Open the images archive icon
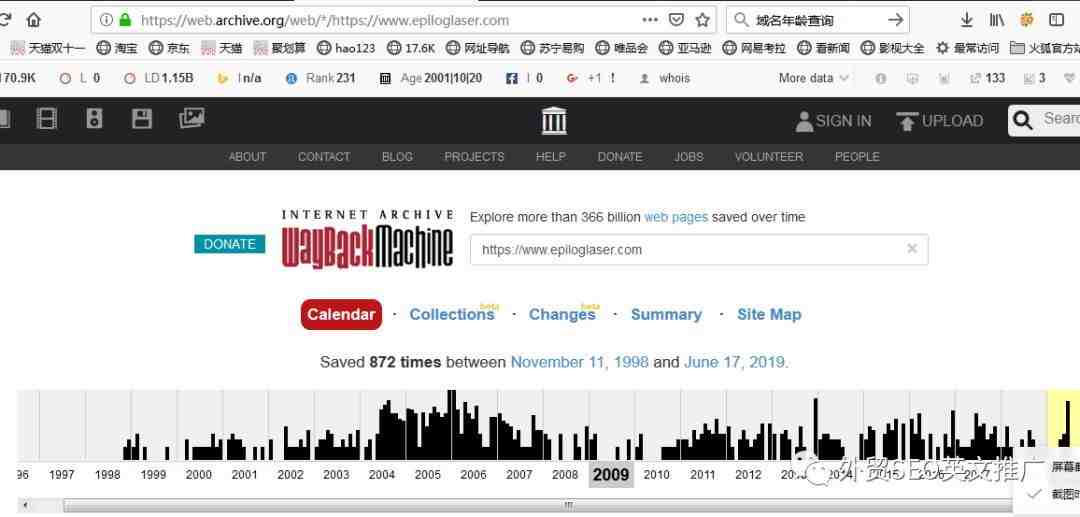The width and height of the screenshot is (1080, 517). [191, 119]
